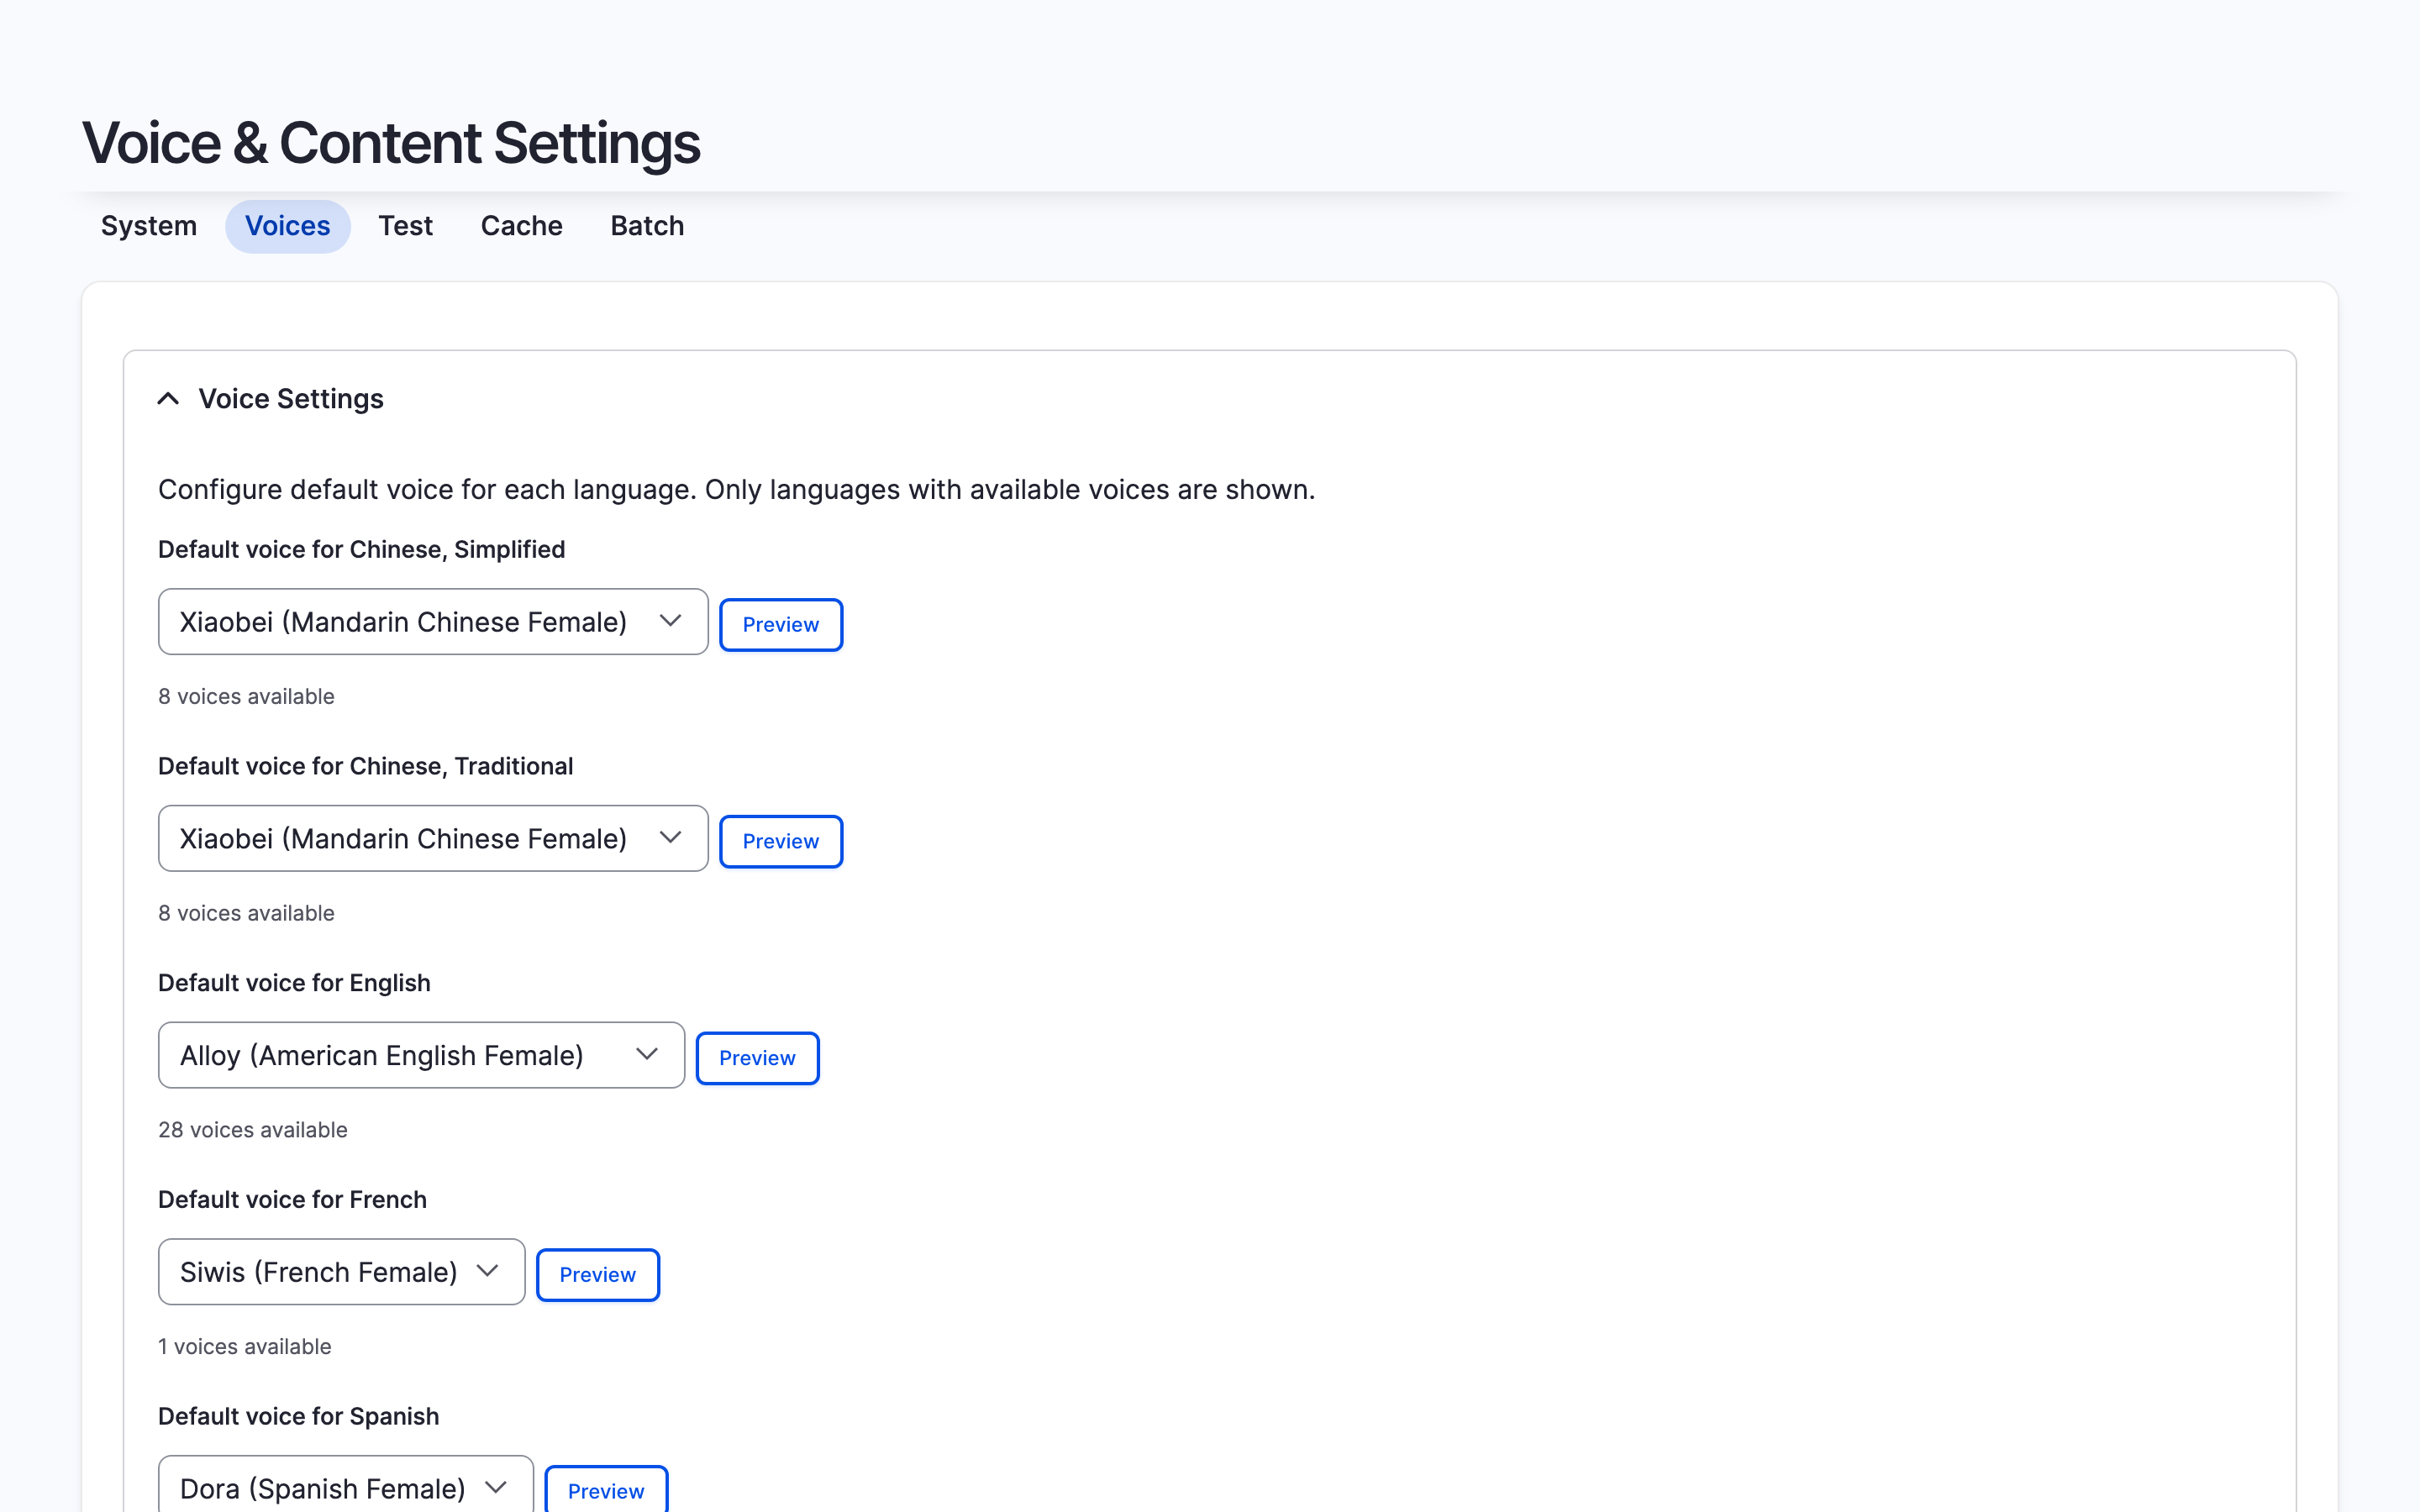Click the Voice & Content Settings heading
This screenshot has height=1512, width=2420.
391,143
